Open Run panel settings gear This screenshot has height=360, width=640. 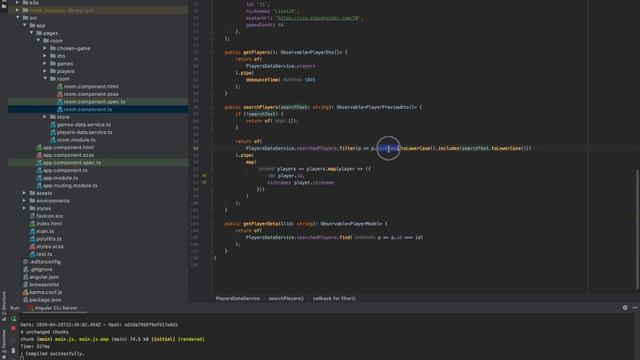625,308
